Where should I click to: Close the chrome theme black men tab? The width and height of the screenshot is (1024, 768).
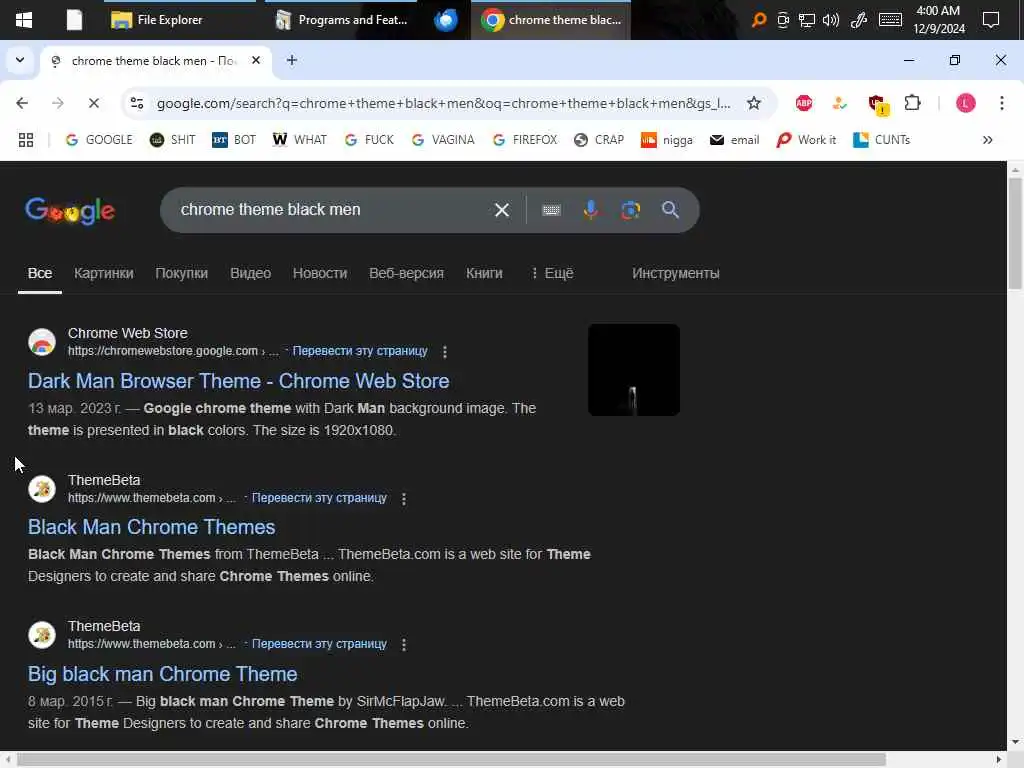click(x=256, y=60)
